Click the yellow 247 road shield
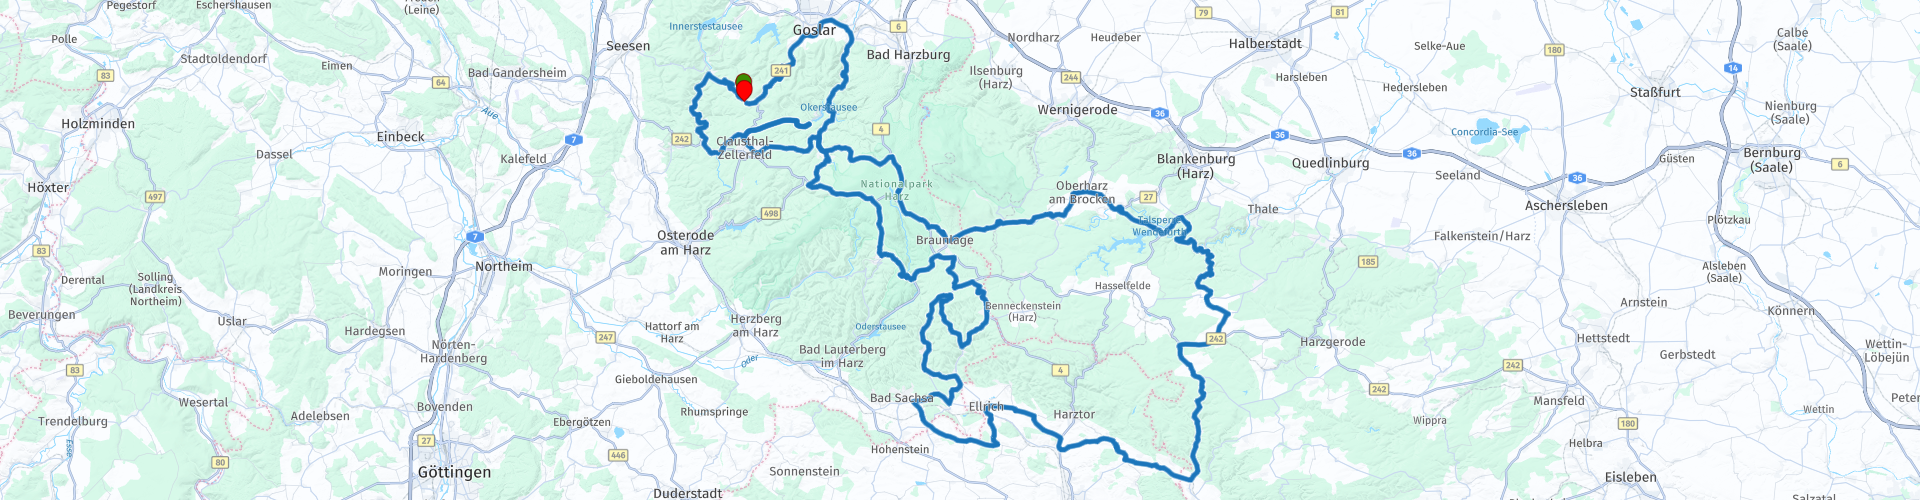This screenshot has height=500, width=1920. coord(605,337)
